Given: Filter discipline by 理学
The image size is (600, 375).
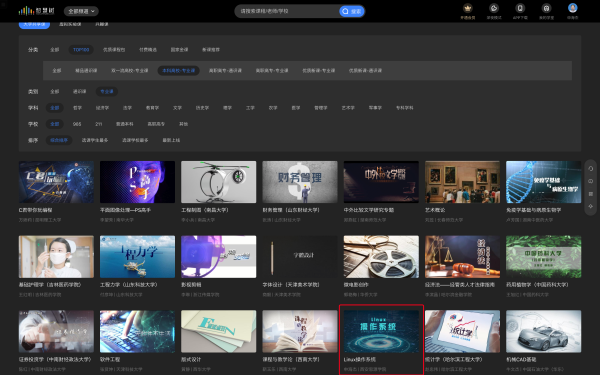Looking at the screenshot, I should click(x=227, y=108).
